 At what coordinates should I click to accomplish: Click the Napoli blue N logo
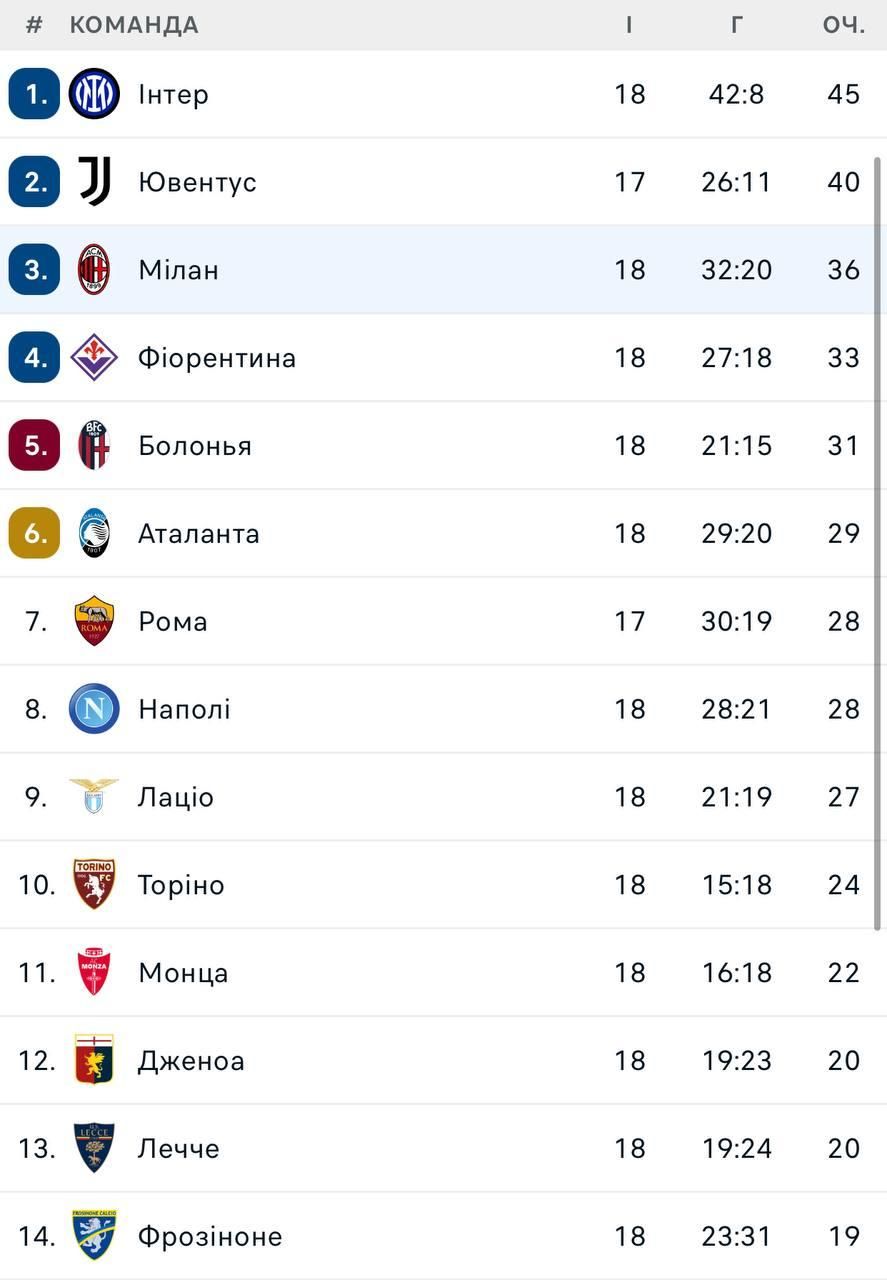(x=94, y=709)
